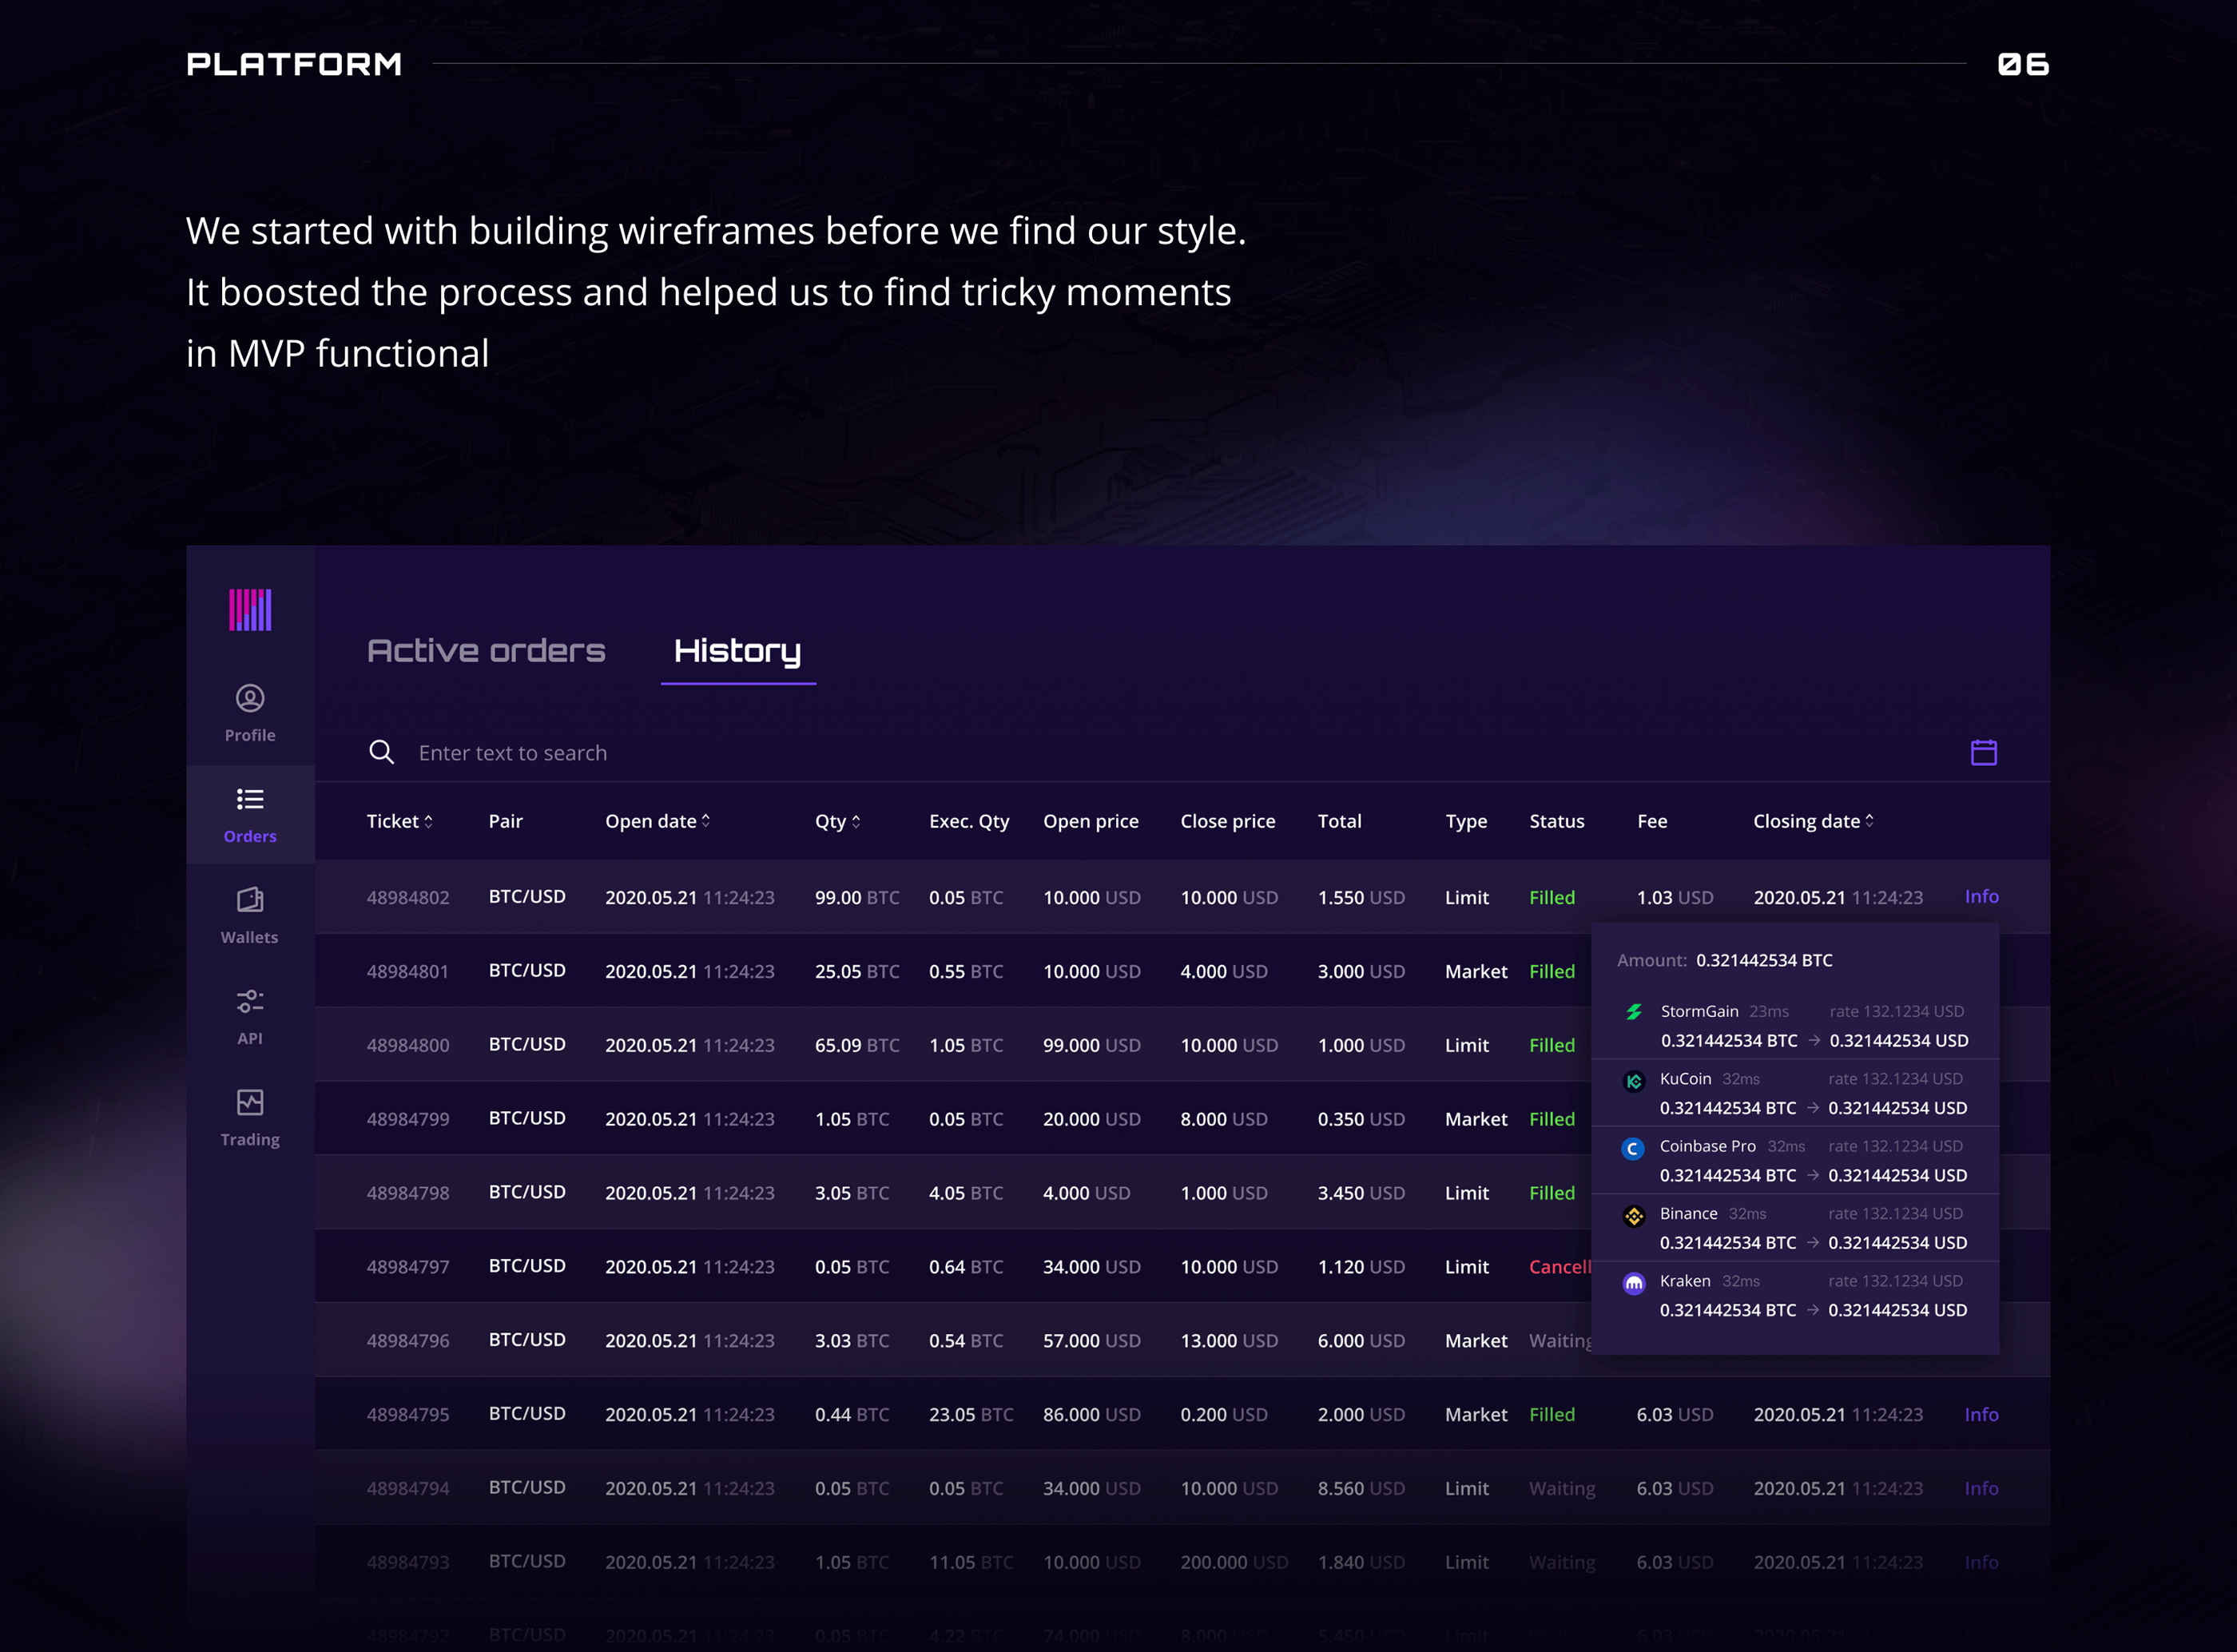The image size is (2237, 1652).
Task: Open the Trading chart icon
Action: point(250,1102)
